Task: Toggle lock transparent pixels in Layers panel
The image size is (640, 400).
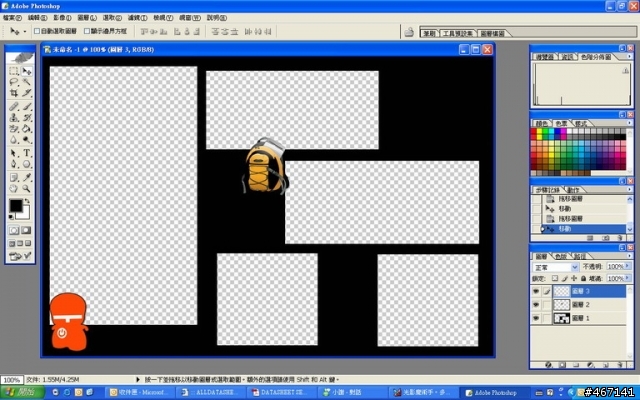Action: coord(555,278)
